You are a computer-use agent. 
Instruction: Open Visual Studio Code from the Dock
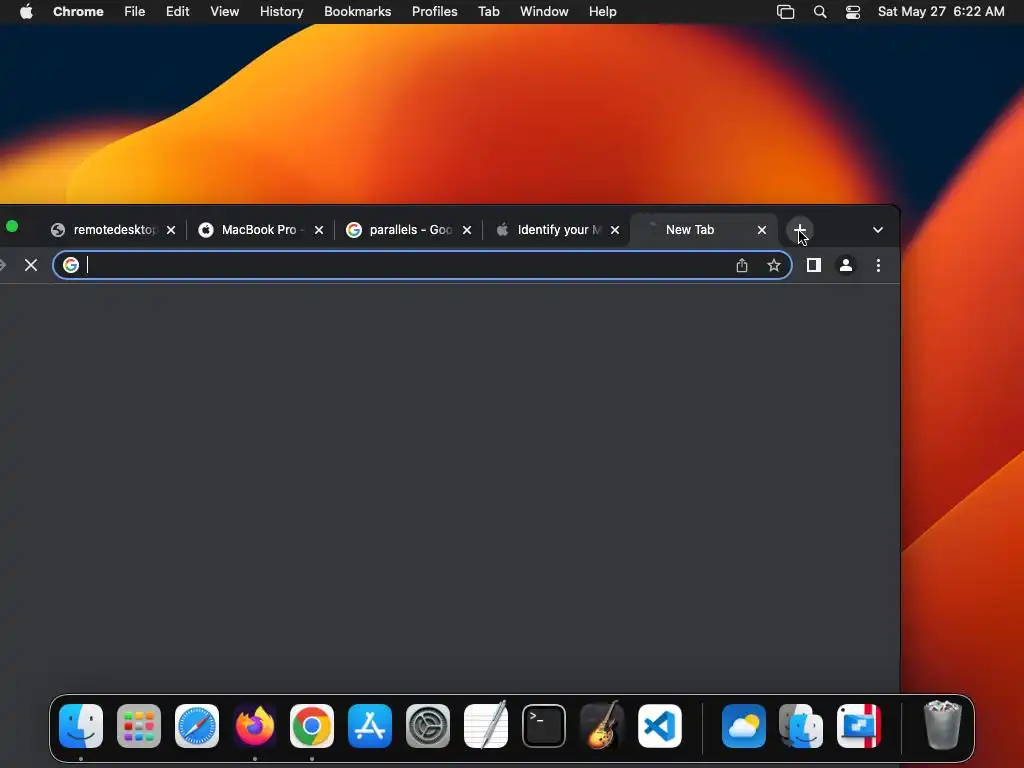point(660,726)
